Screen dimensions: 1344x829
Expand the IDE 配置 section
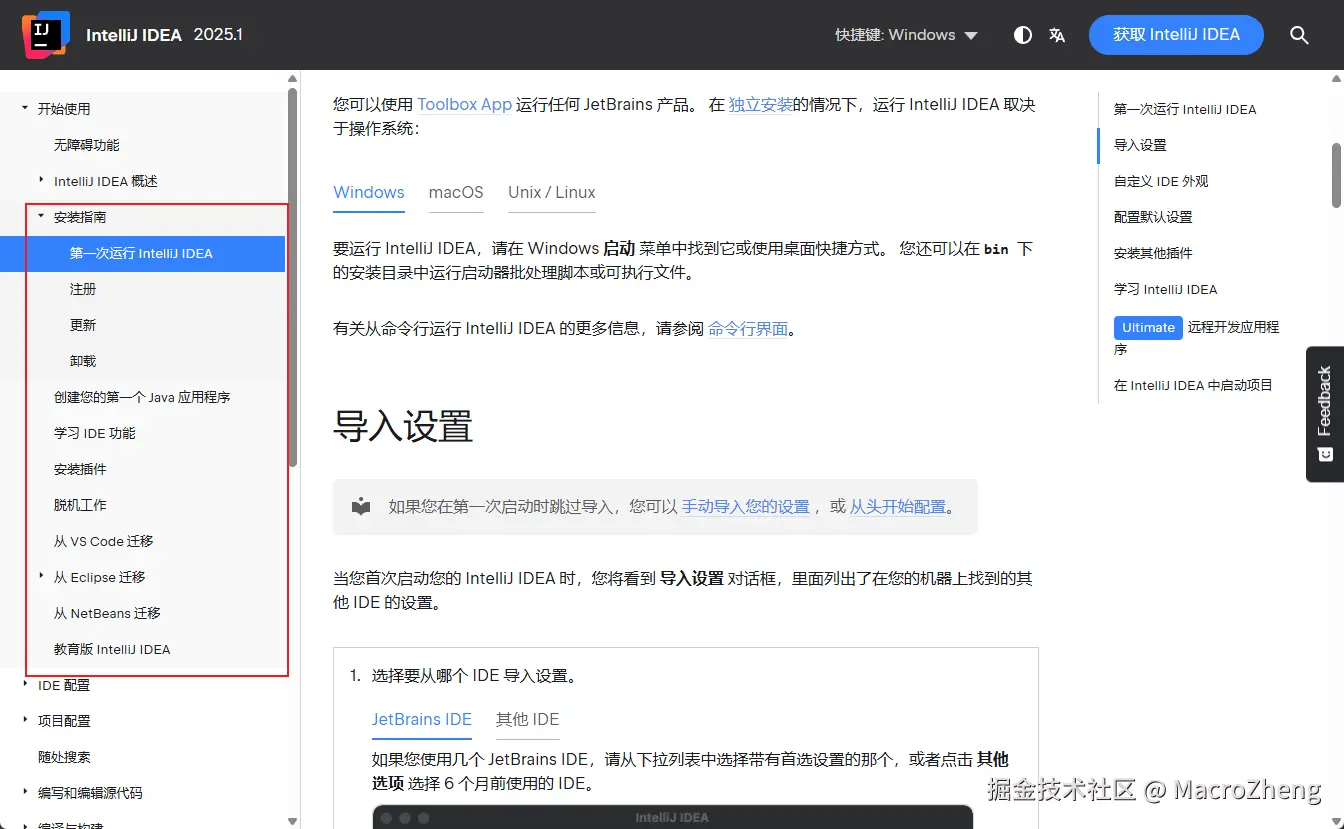(25, 685)
